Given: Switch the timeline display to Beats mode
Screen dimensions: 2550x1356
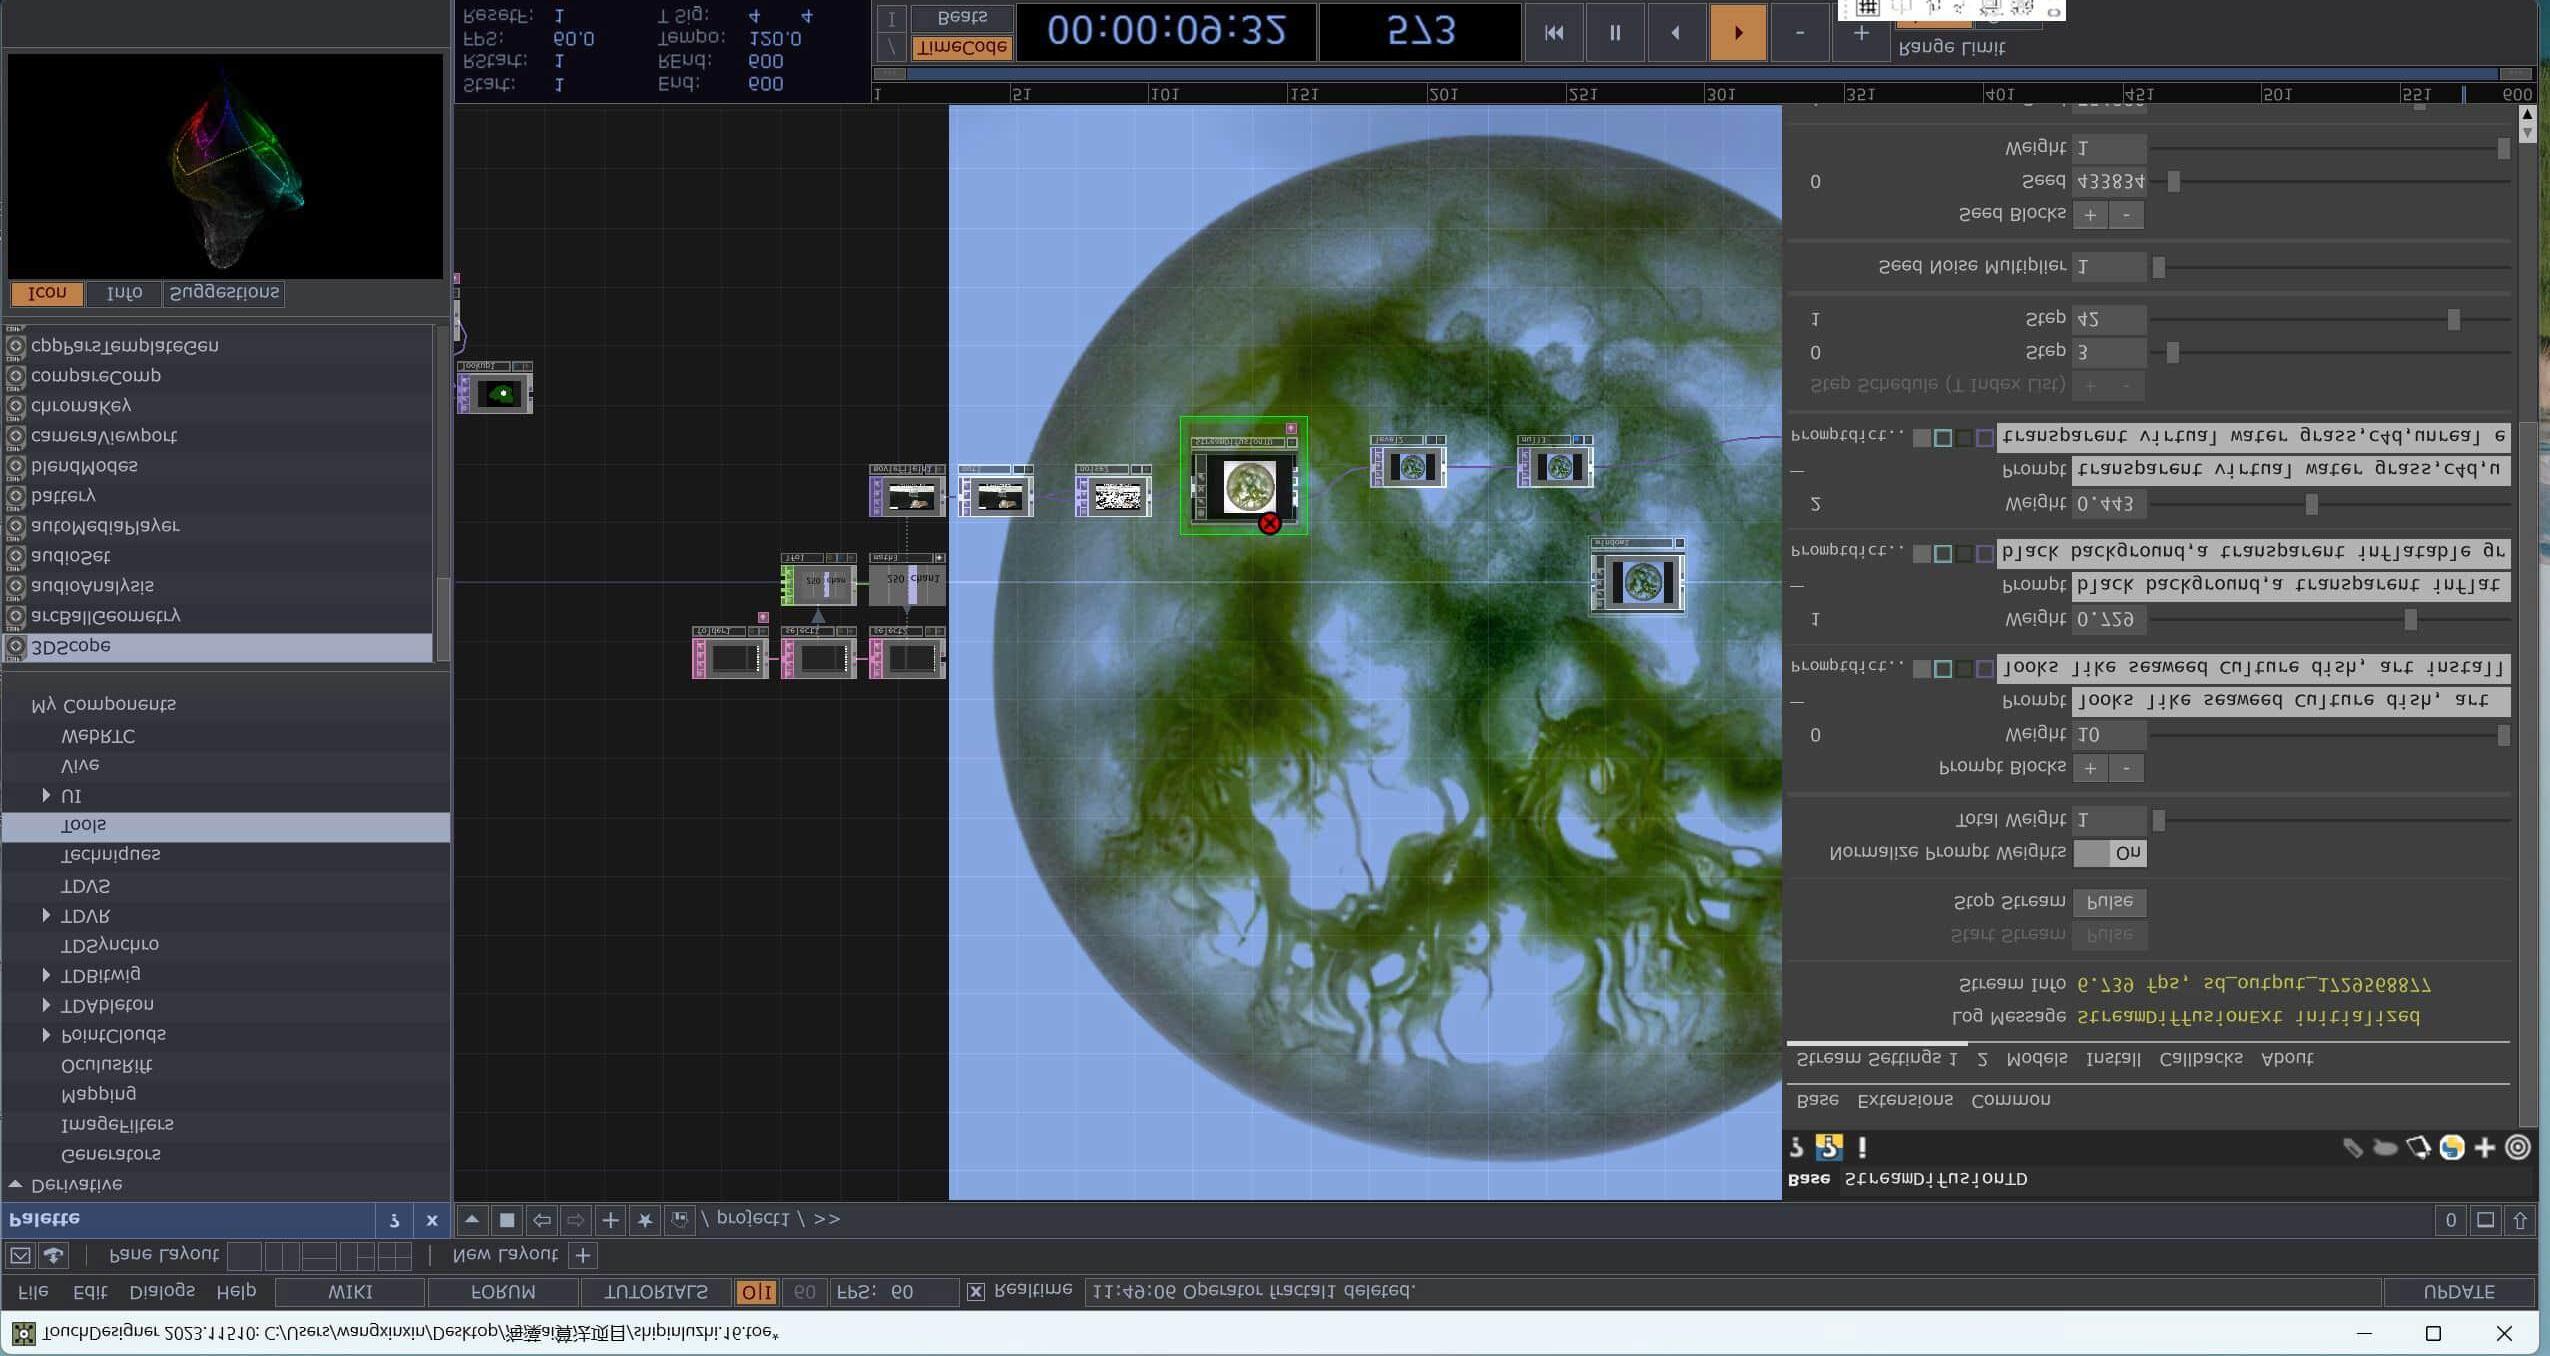Looking at the screenshot, I should (962, 18).
